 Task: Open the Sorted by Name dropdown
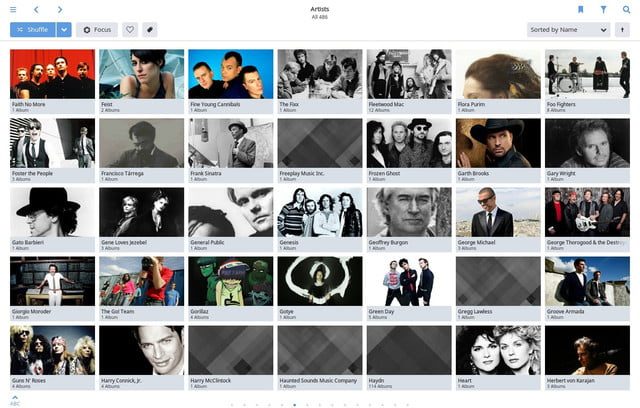568,30
